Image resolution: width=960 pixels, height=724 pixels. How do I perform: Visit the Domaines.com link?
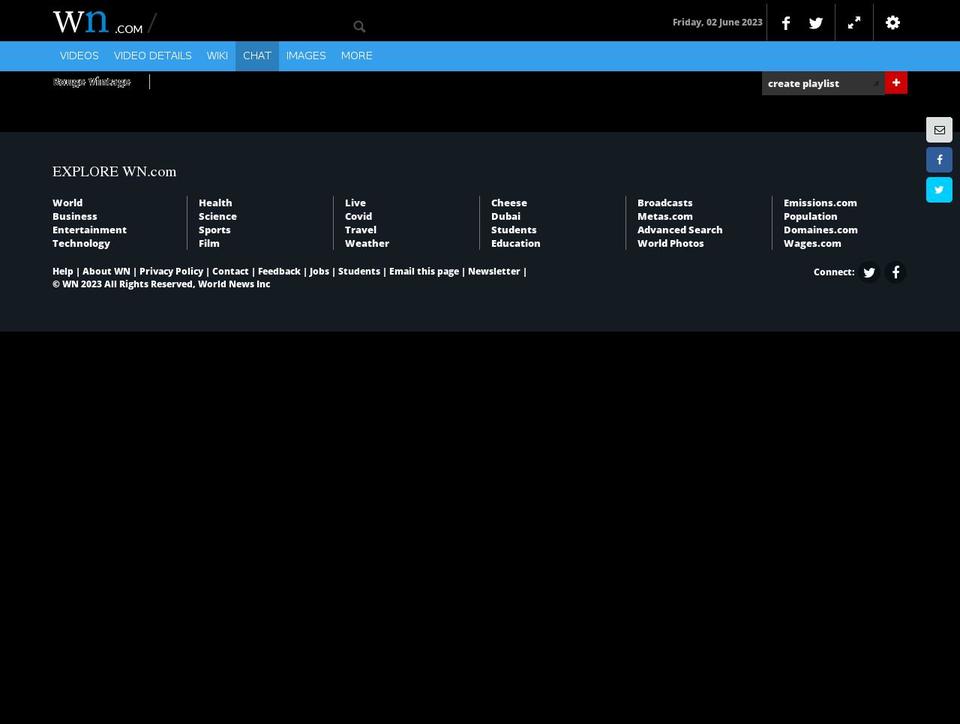click(821, 230)
